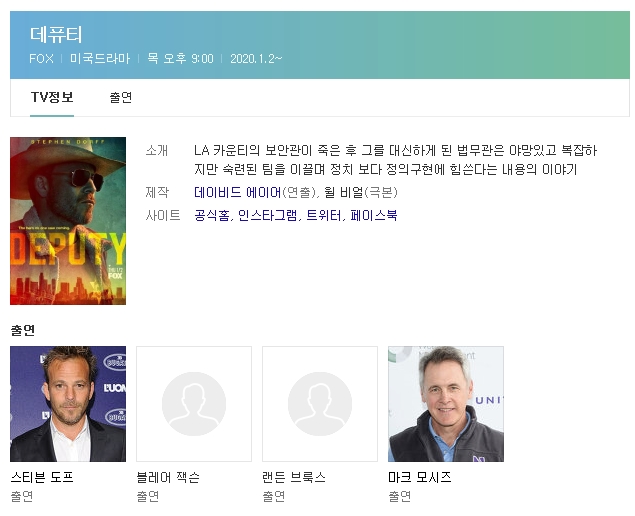Click 블레어 잭슨 placeholder avatar
Image resolution: width=635 pixels, height=516 pixels.
pos(194,404)
